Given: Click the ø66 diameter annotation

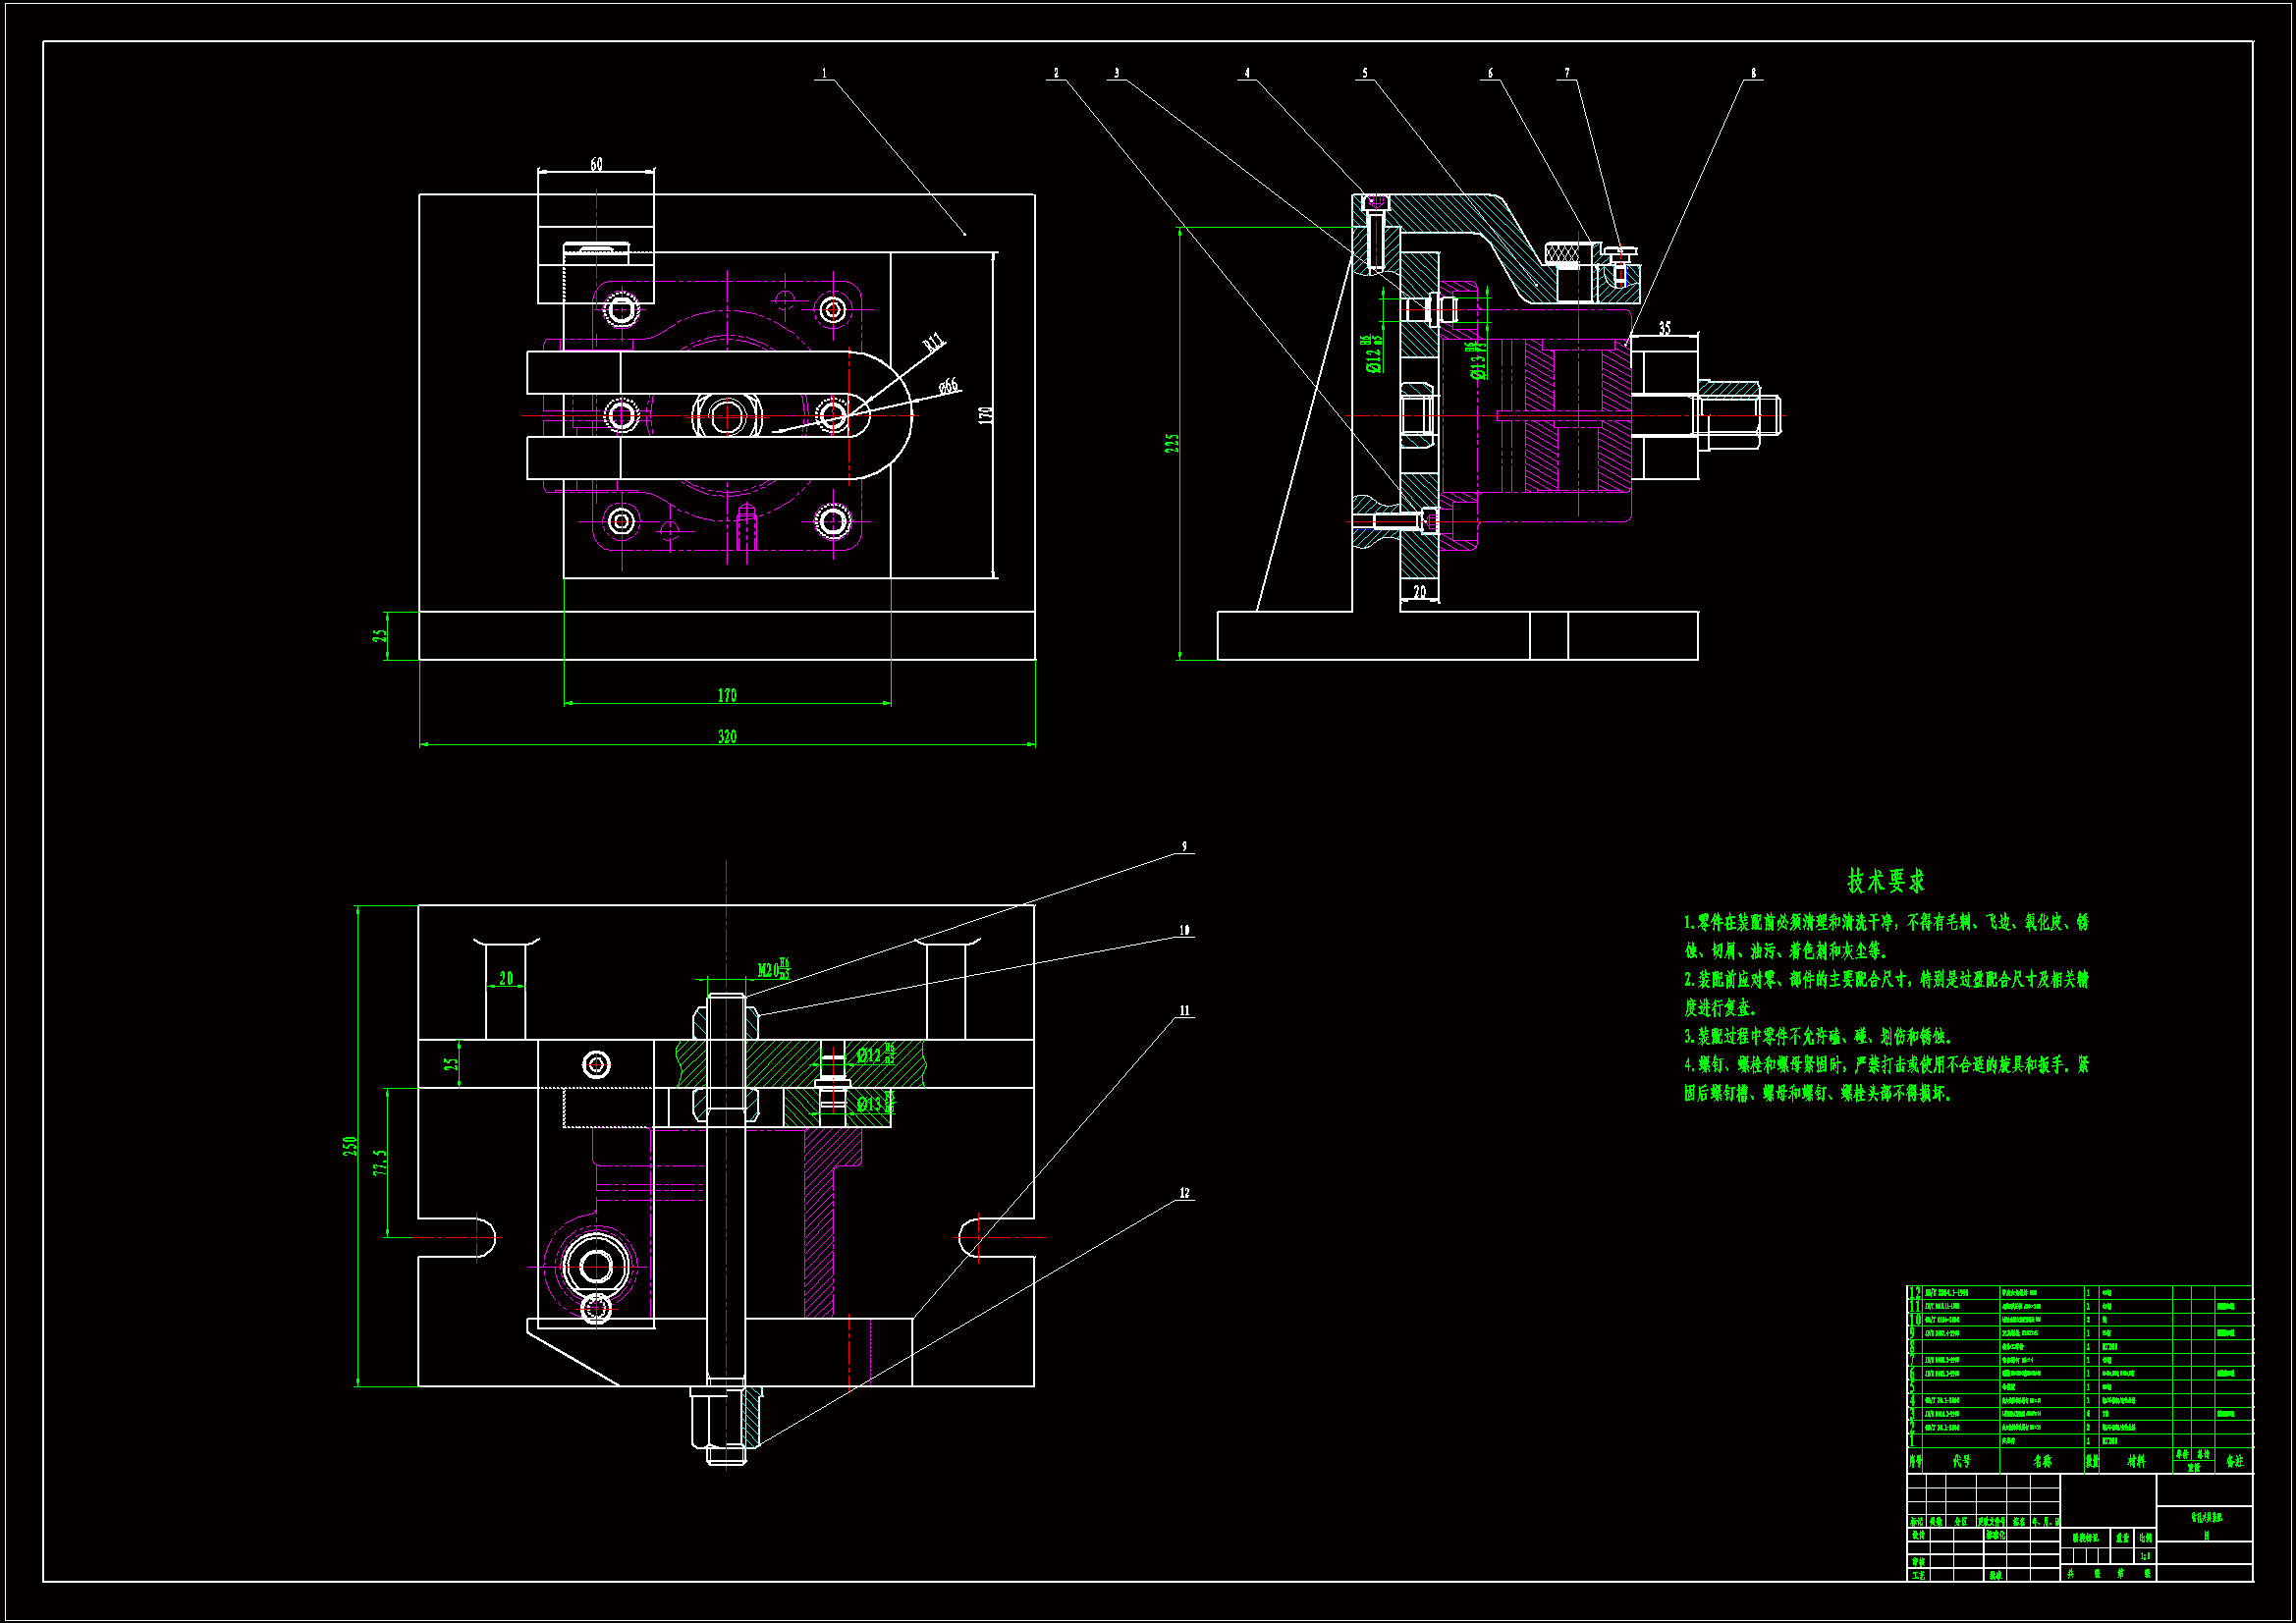Looking at the screenshot, I should (948, 385).
